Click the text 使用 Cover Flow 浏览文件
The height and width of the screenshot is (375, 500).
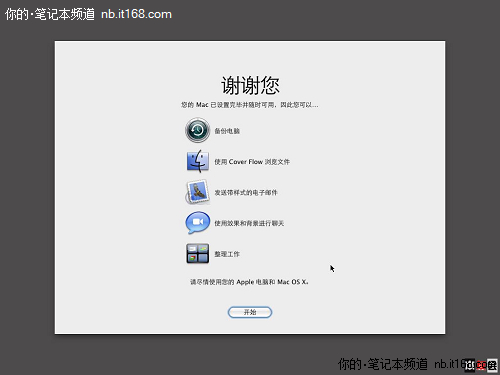(252, 162)
